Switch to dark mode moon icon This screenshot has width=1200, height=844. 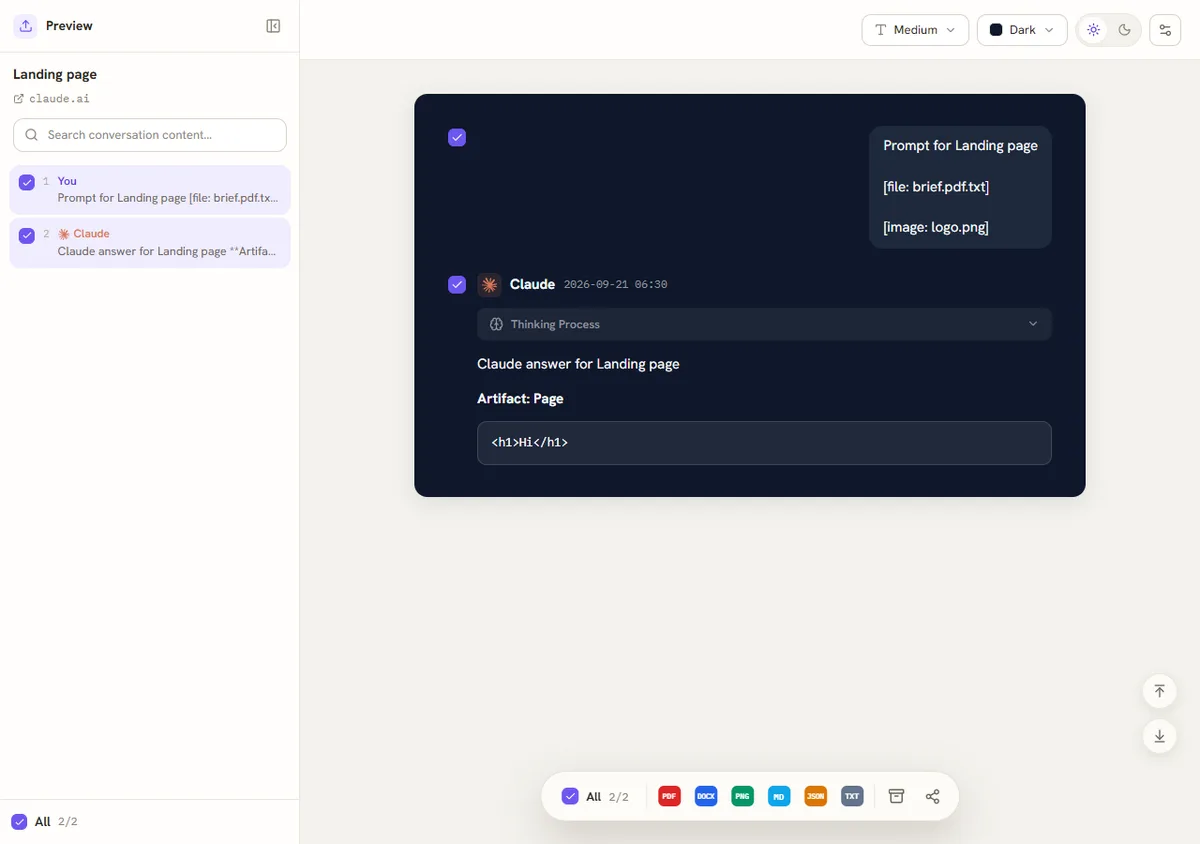[x=1125, y=30]
